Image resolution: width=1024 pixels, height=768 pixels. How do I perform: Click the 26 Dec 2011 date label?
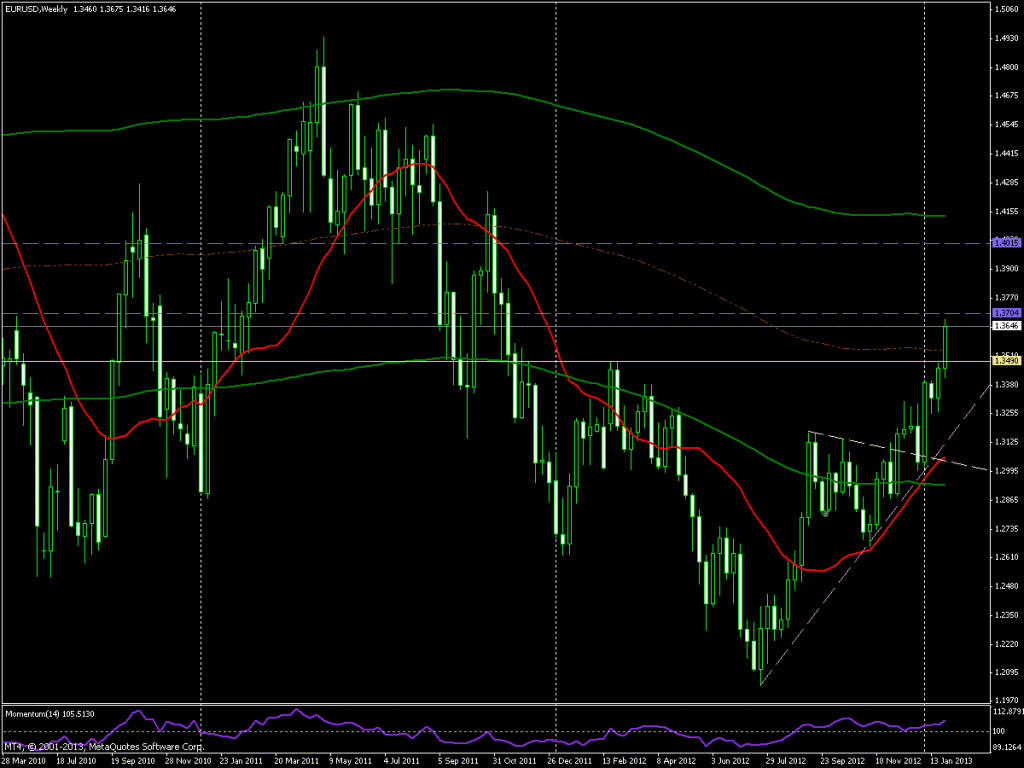click(543, 761)
